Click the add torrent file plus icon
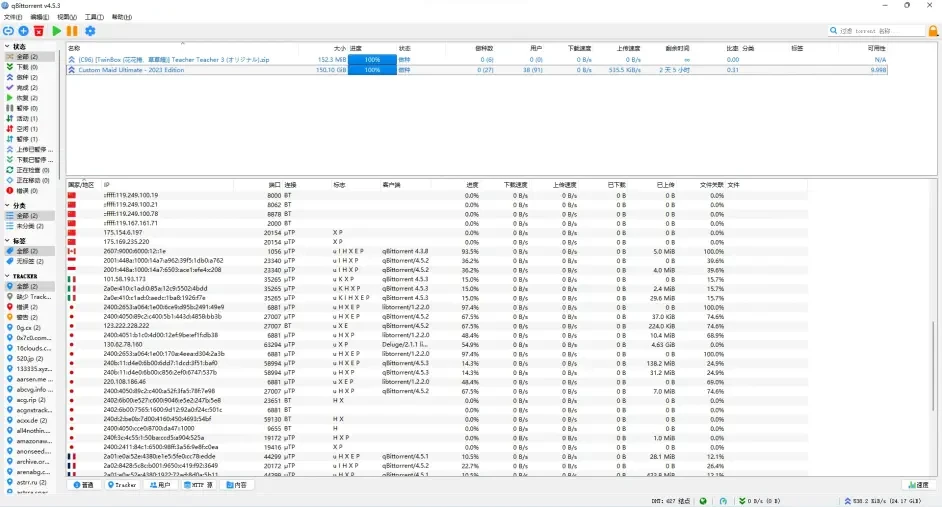The height and width of the screenshot is (507, 942). [x=23, y=31]
